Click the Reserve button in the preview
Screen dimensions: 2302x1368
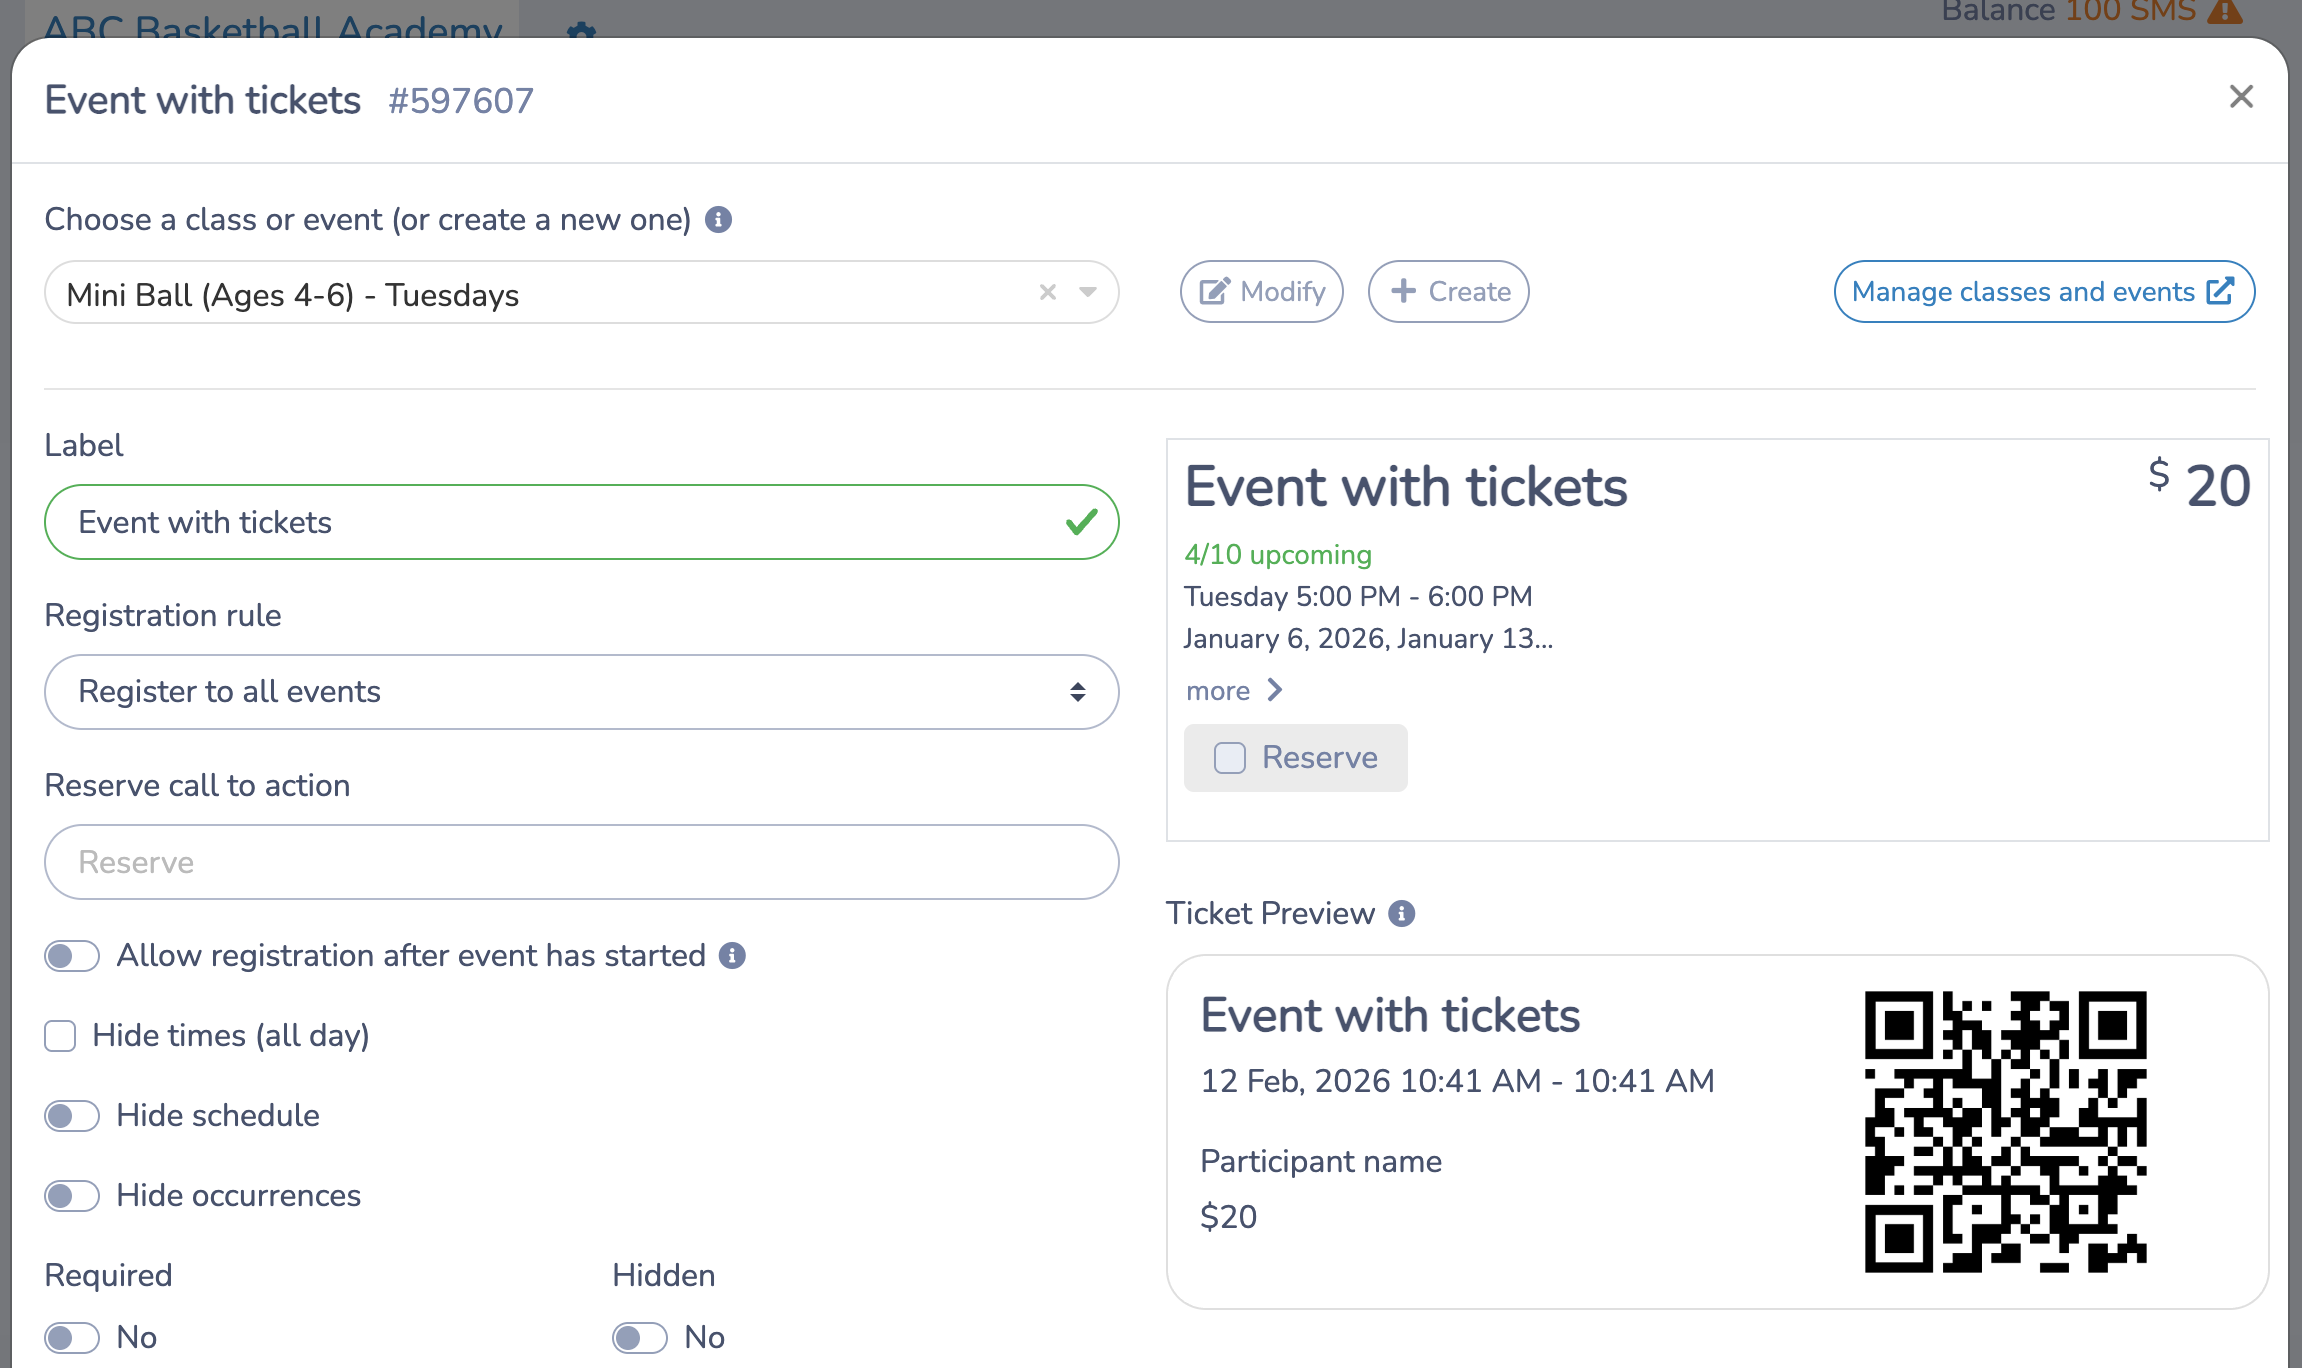[1295, 758]
